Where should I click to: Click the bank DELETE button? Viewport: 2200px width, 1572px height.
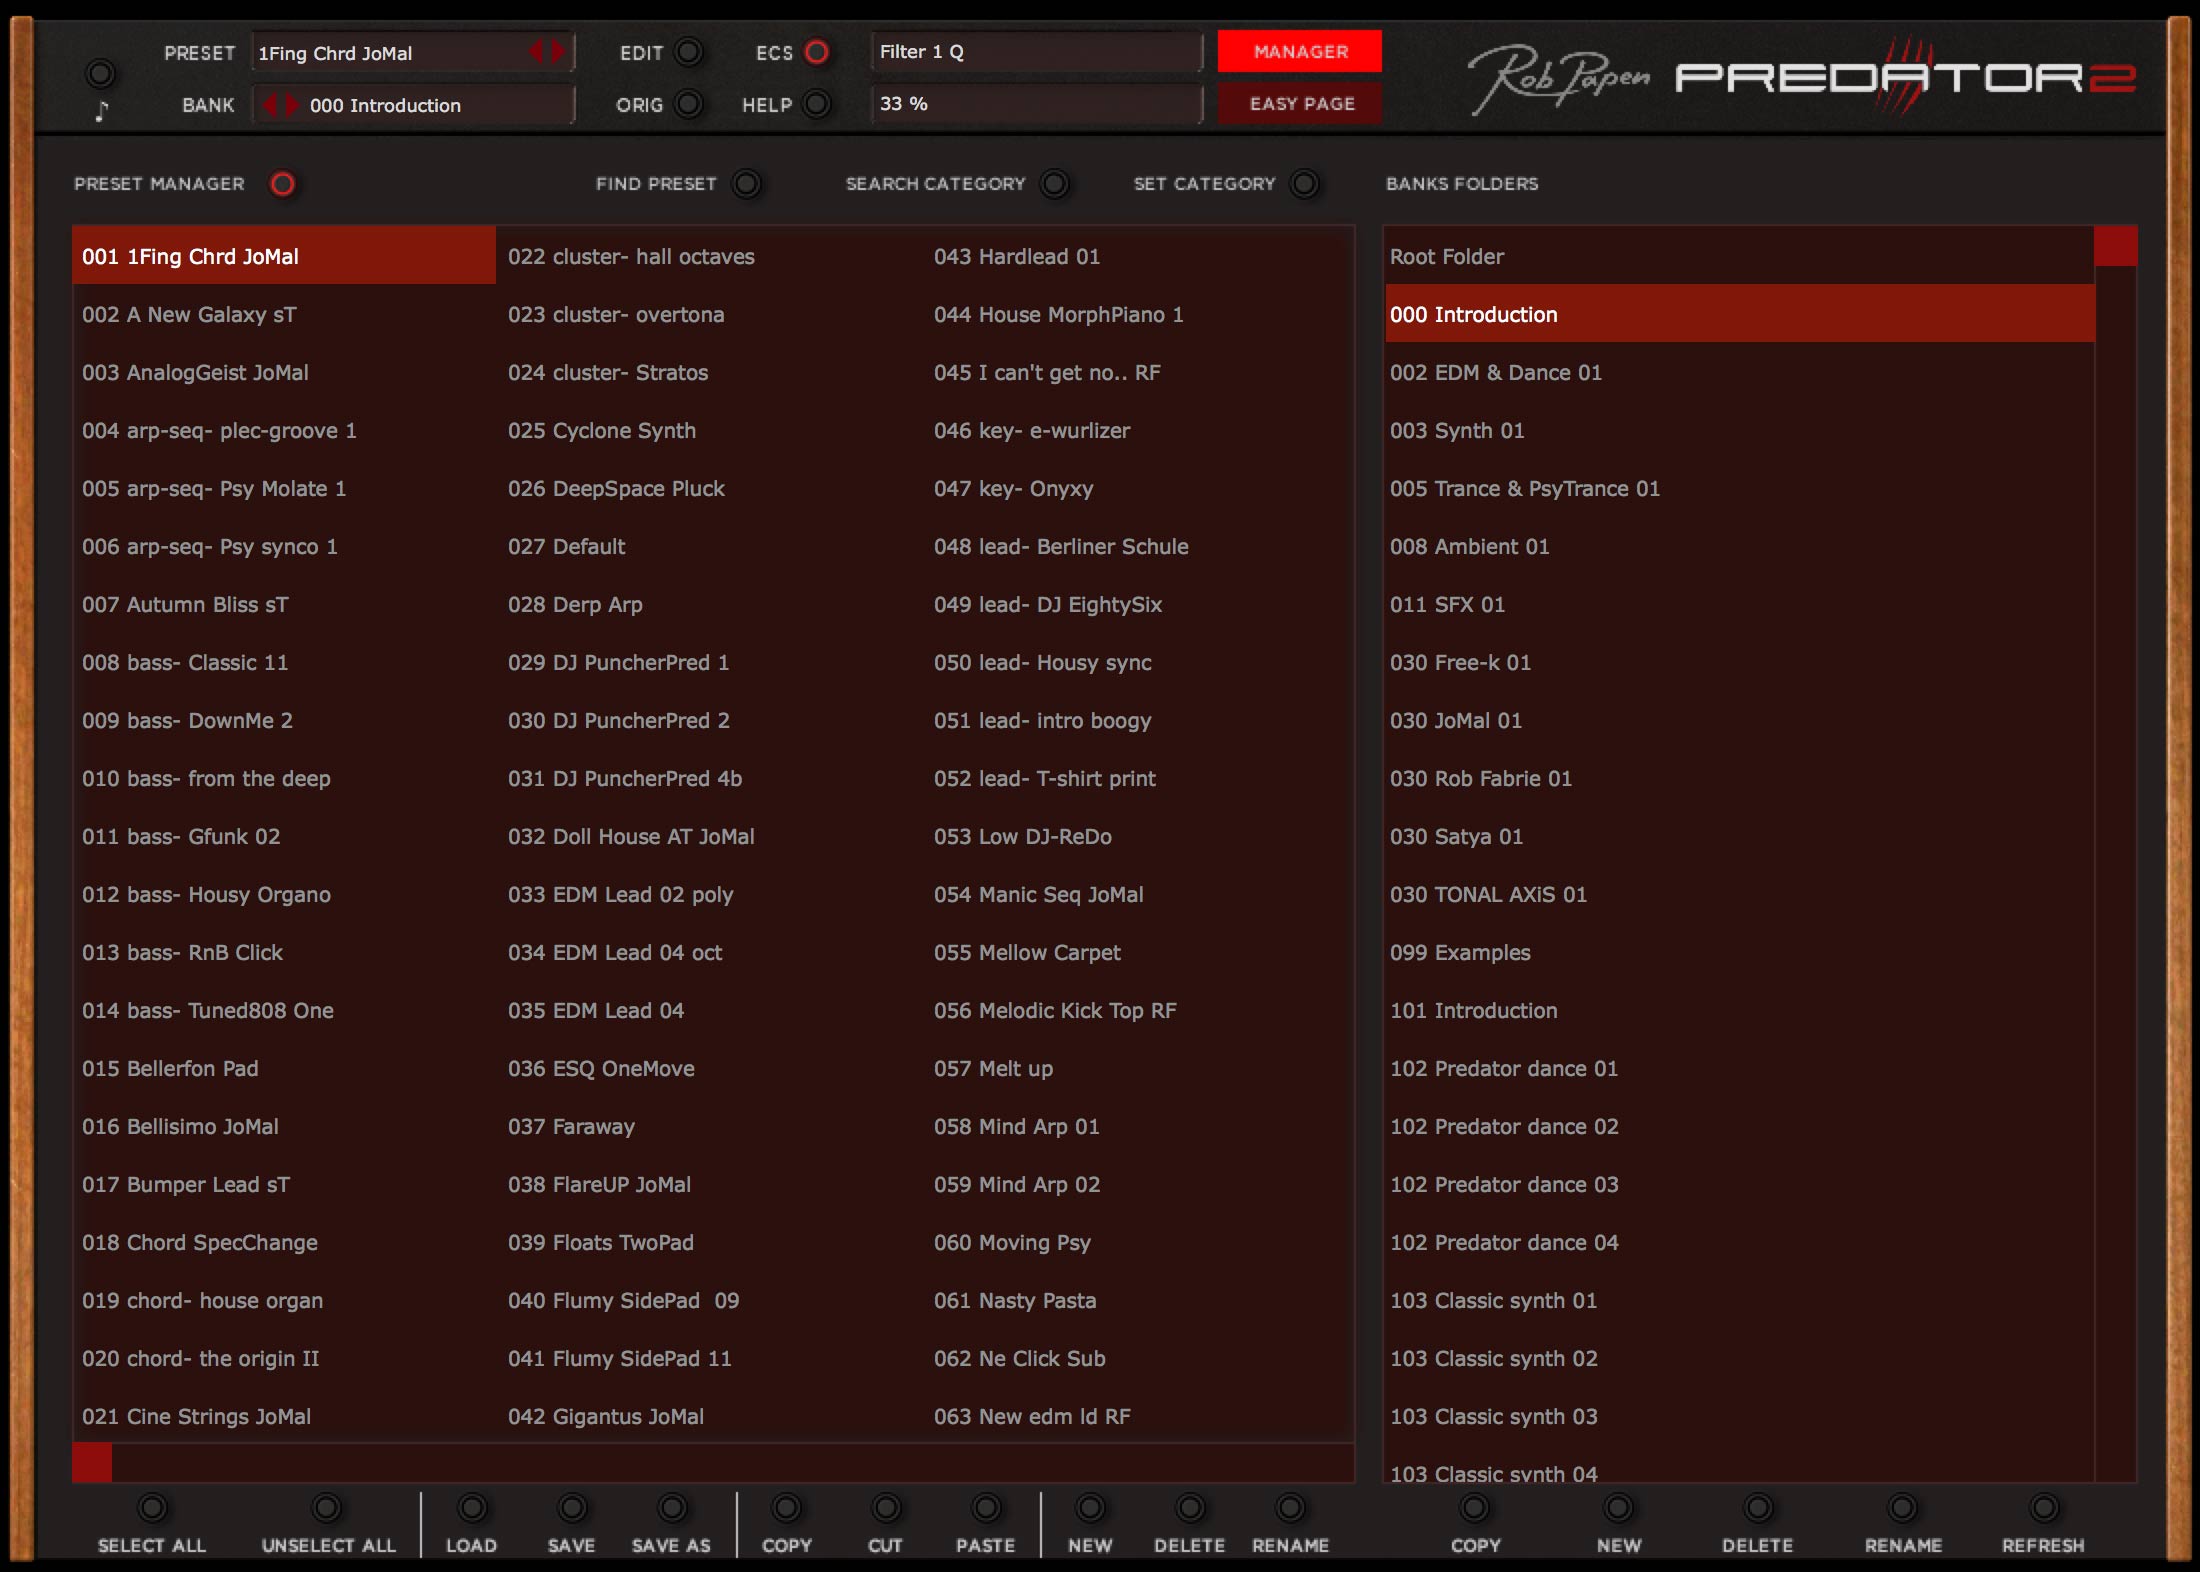click(1758, 1508)
